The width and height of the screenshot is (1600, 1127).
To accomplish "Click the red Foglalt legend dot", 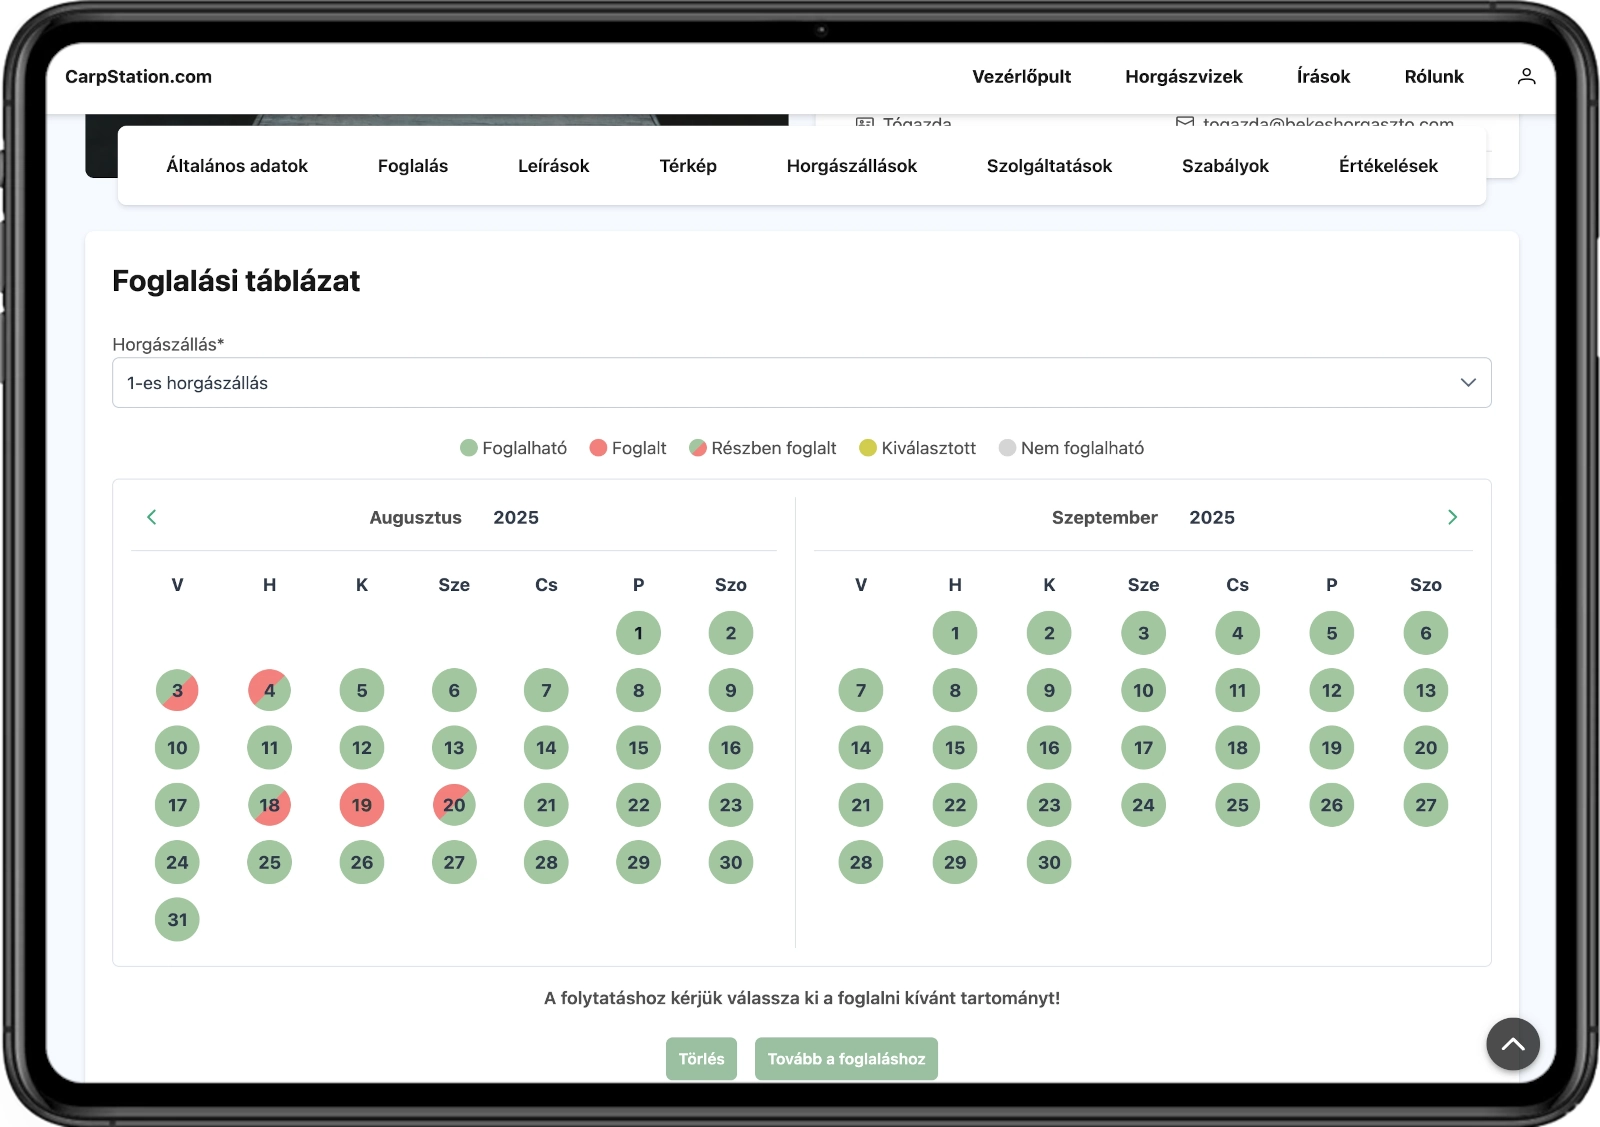I will click(597, 448).
